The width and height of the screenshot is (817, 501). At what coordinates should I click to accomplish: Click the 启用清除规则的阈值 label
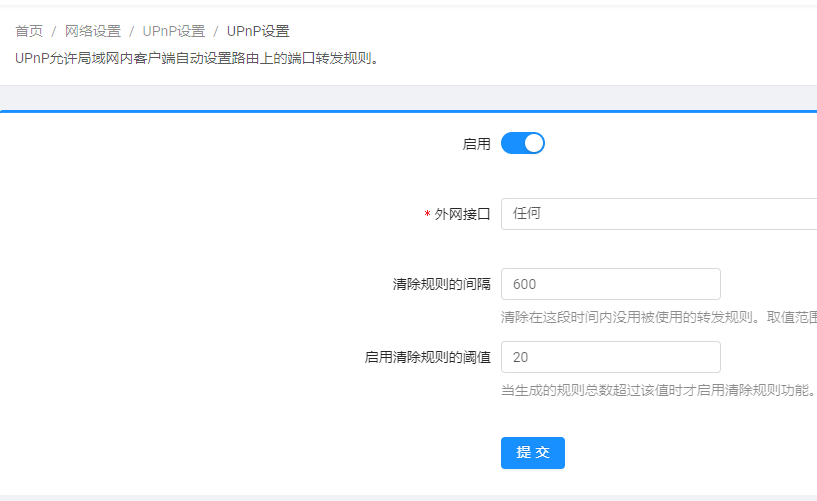(427, 357)
